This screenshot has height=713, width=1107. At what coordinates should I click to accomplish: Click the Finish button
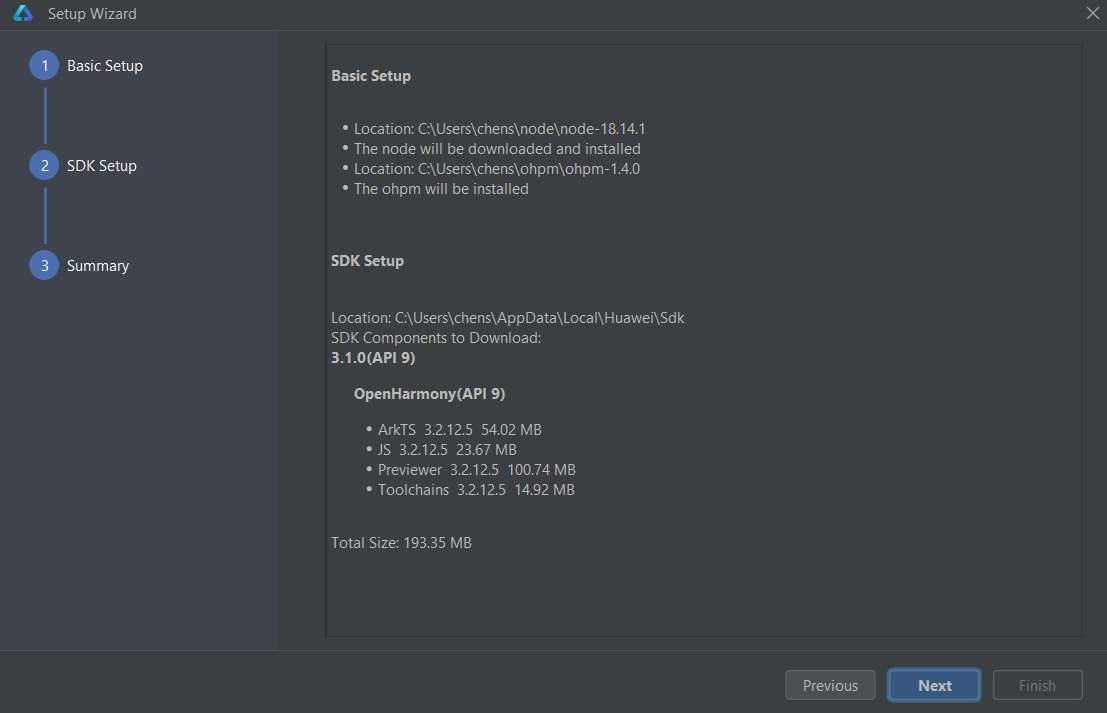point(1037,685)
